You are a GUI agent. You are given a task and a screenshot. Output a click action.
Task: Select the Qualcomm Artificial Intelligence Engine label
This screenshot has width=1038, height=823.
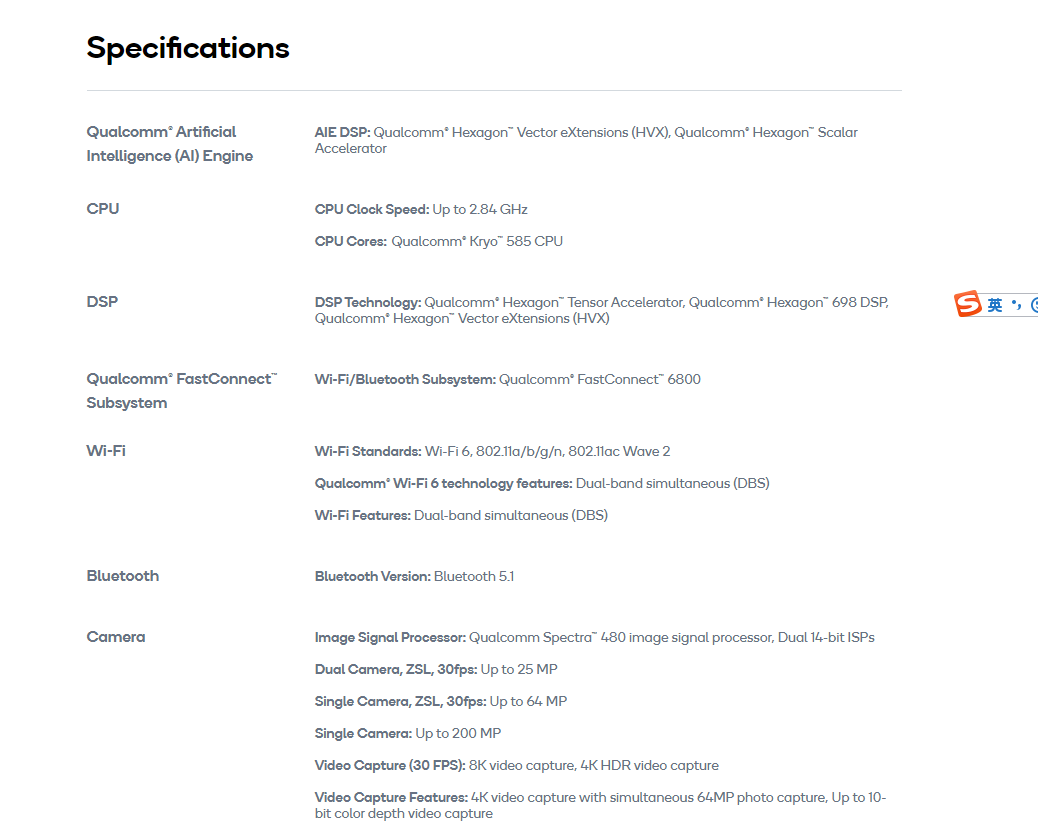[x=169, y=144]
